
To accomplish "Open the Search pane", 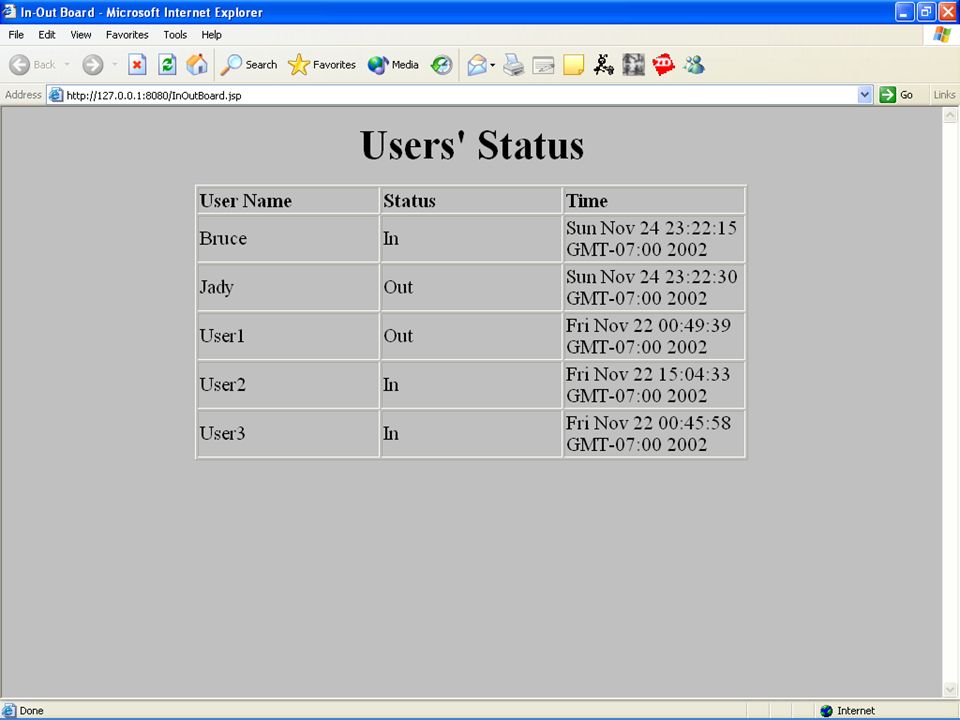I will (249, 64).
